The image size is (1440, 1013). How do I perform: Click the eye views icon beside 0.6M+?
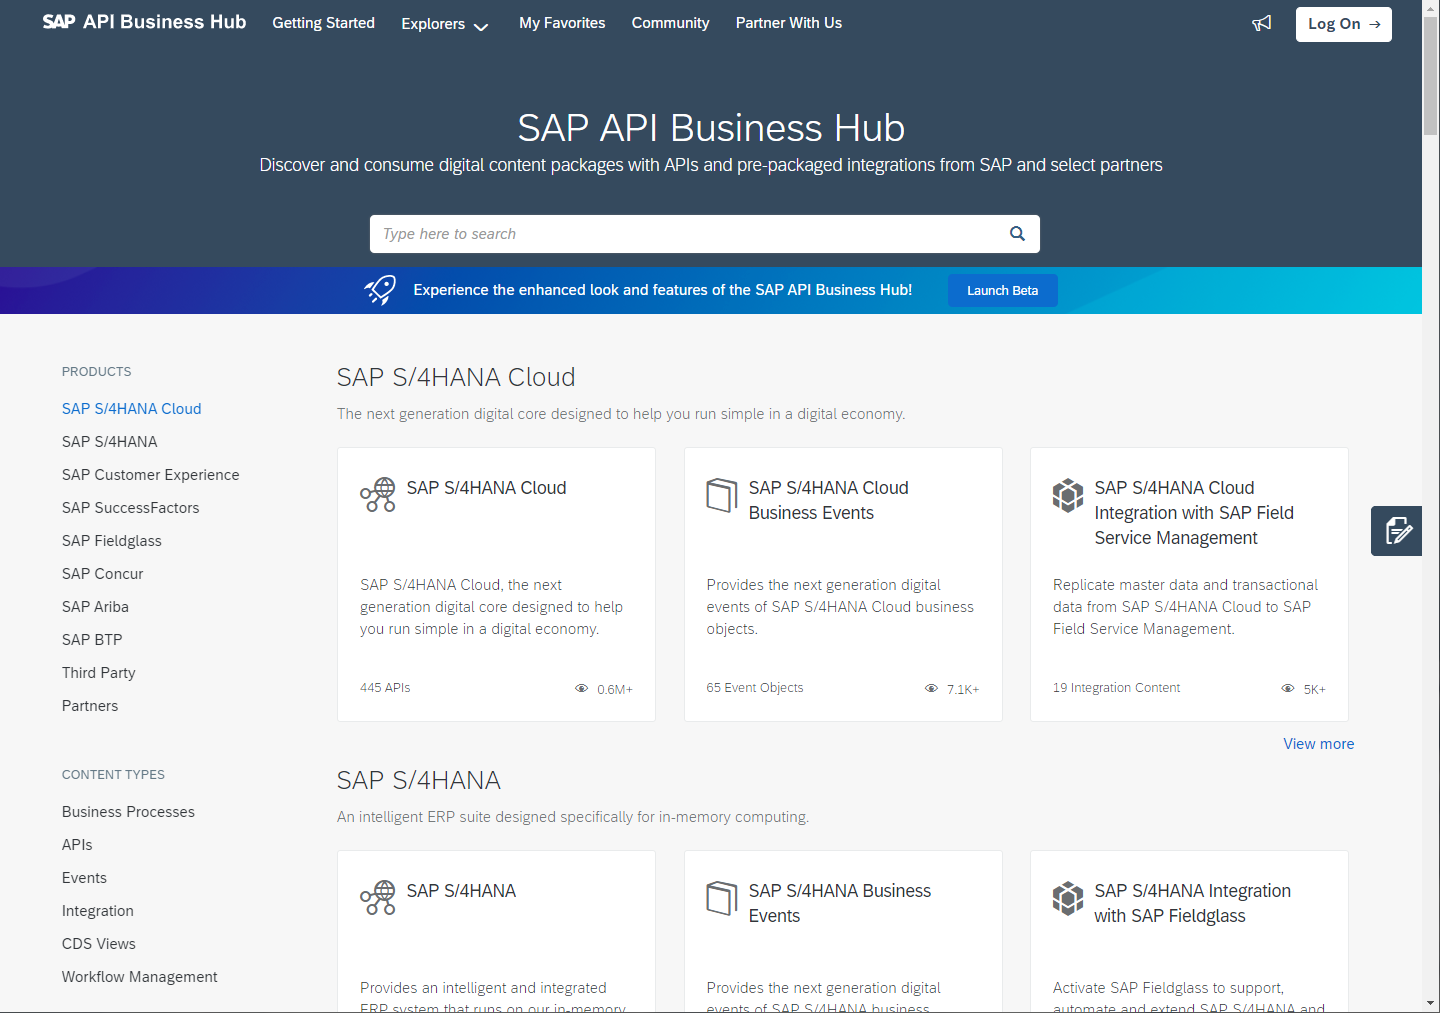[581, 689]
